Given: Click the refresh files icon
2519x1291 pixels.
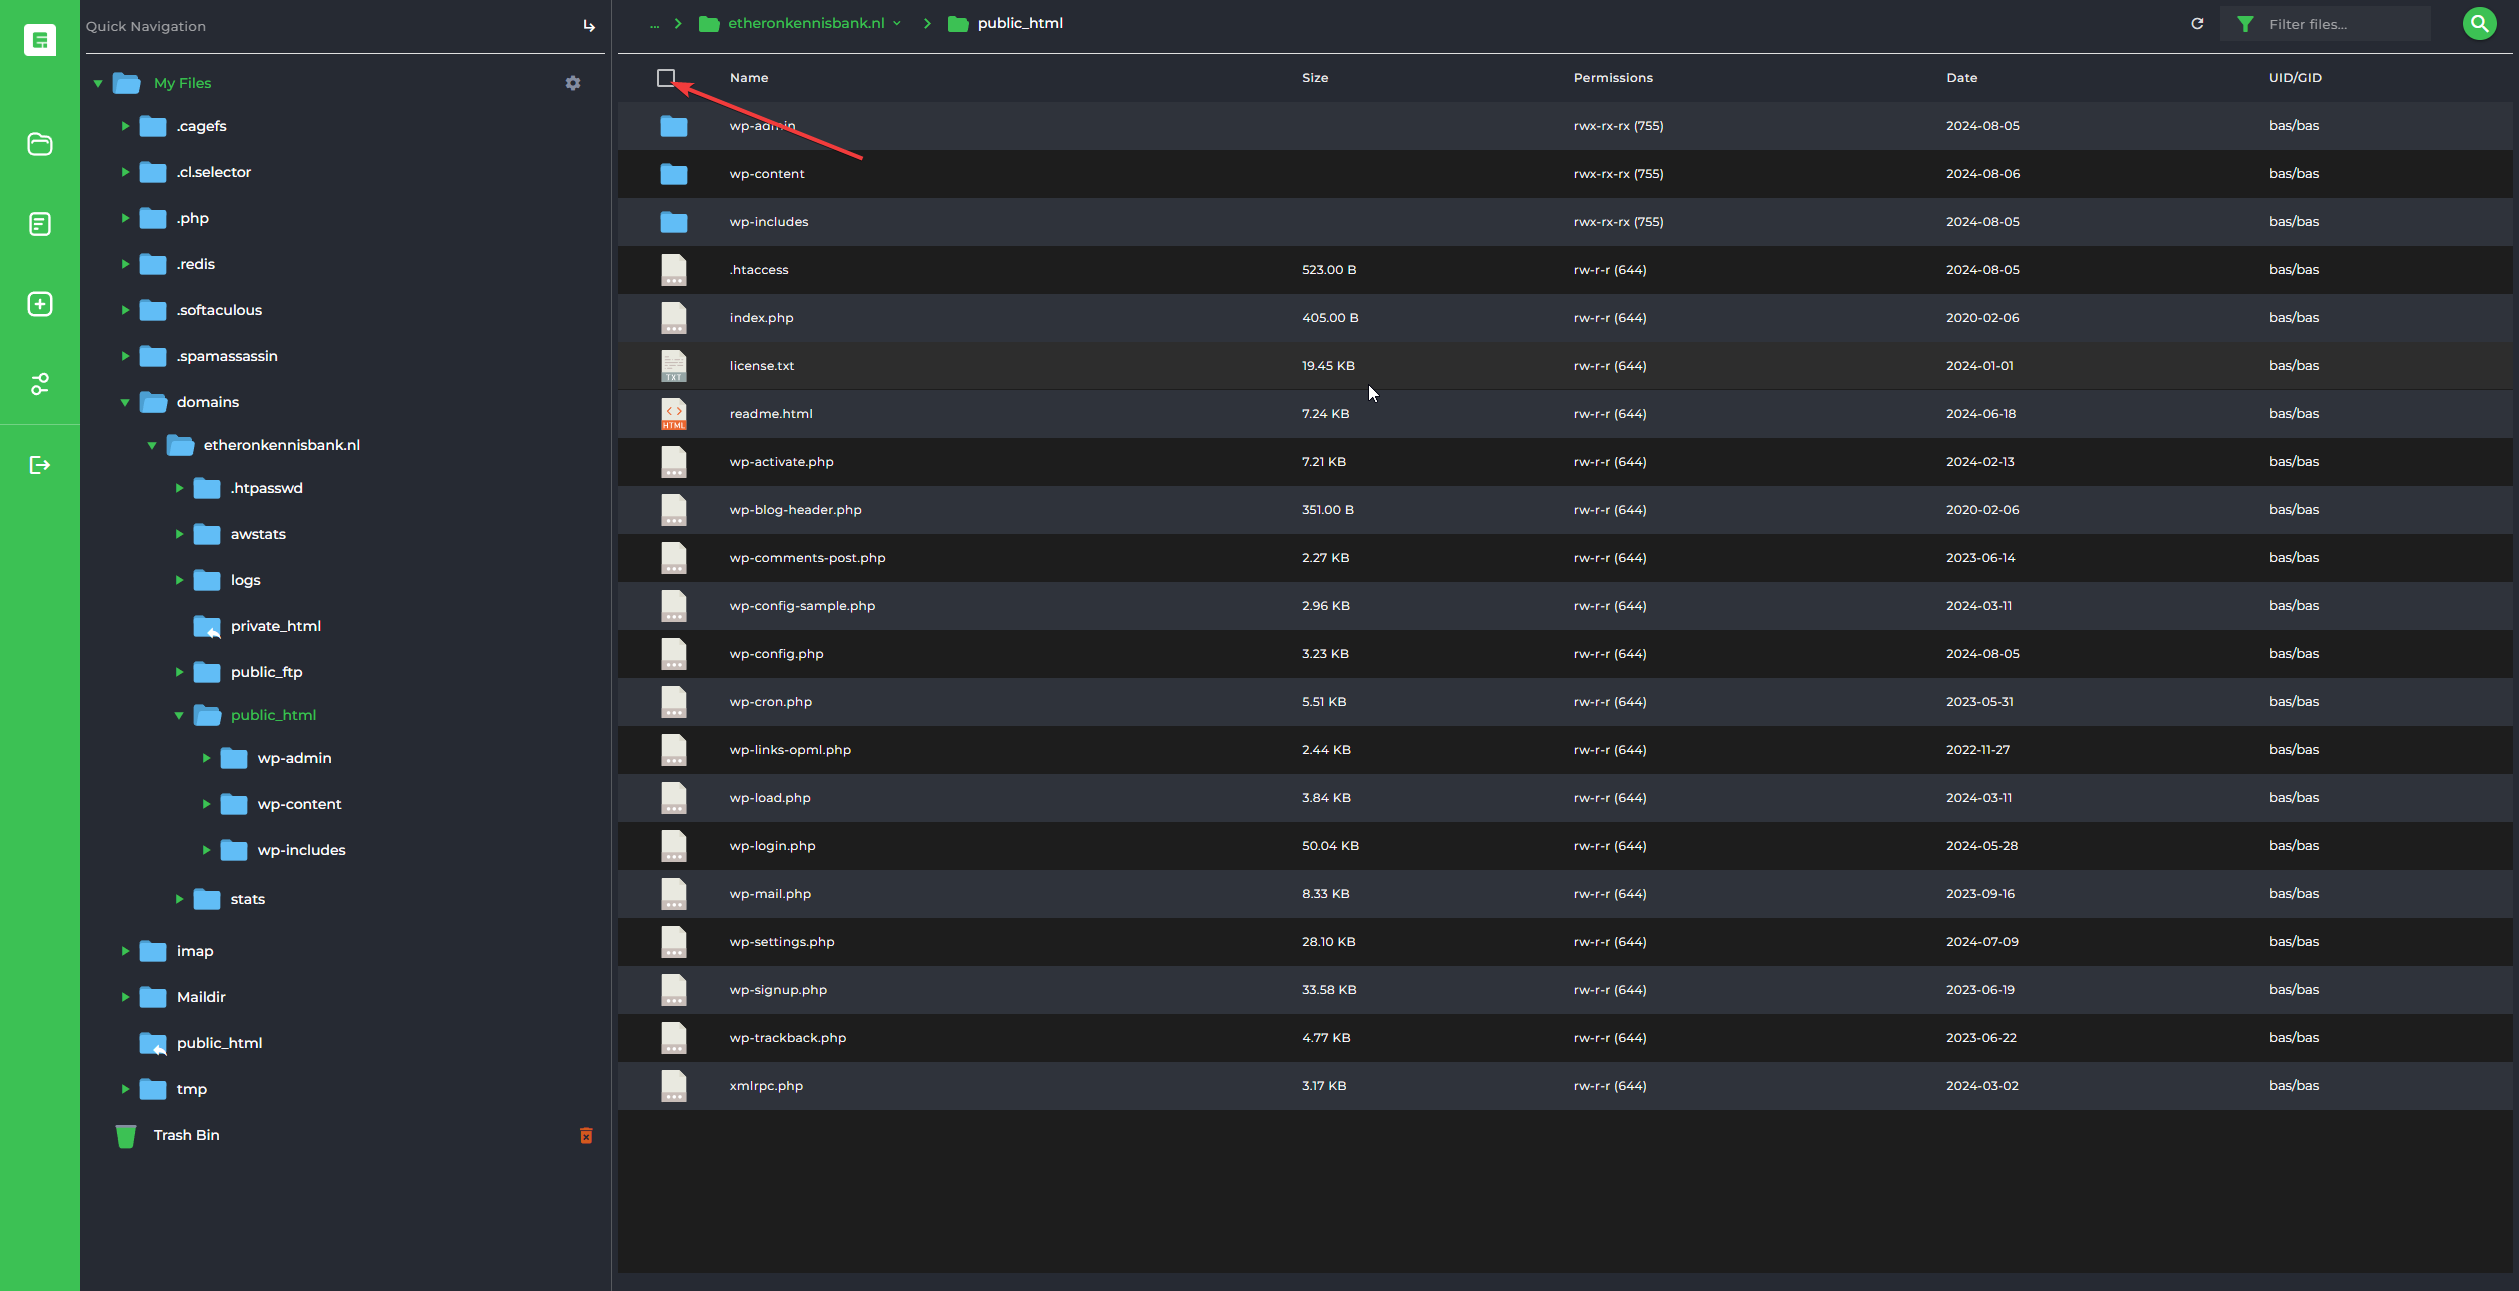Looking at the screenshot, I should [2197, 24].
